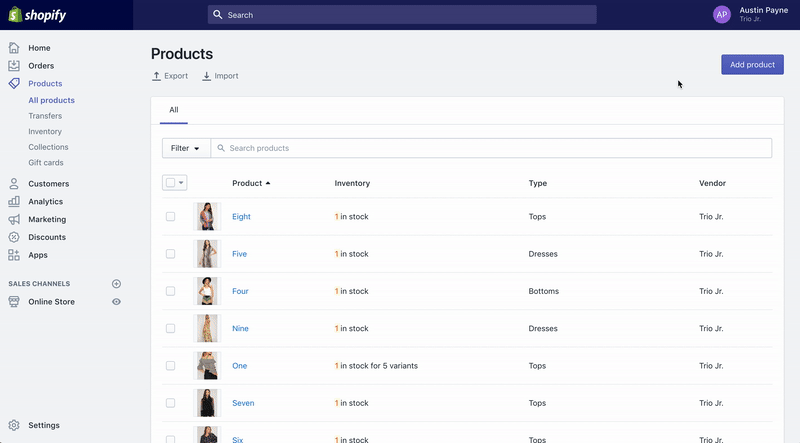Viewport: 800px width, 443px height.
Task: Click the Add product button
Action: click(x=752, y=65)
